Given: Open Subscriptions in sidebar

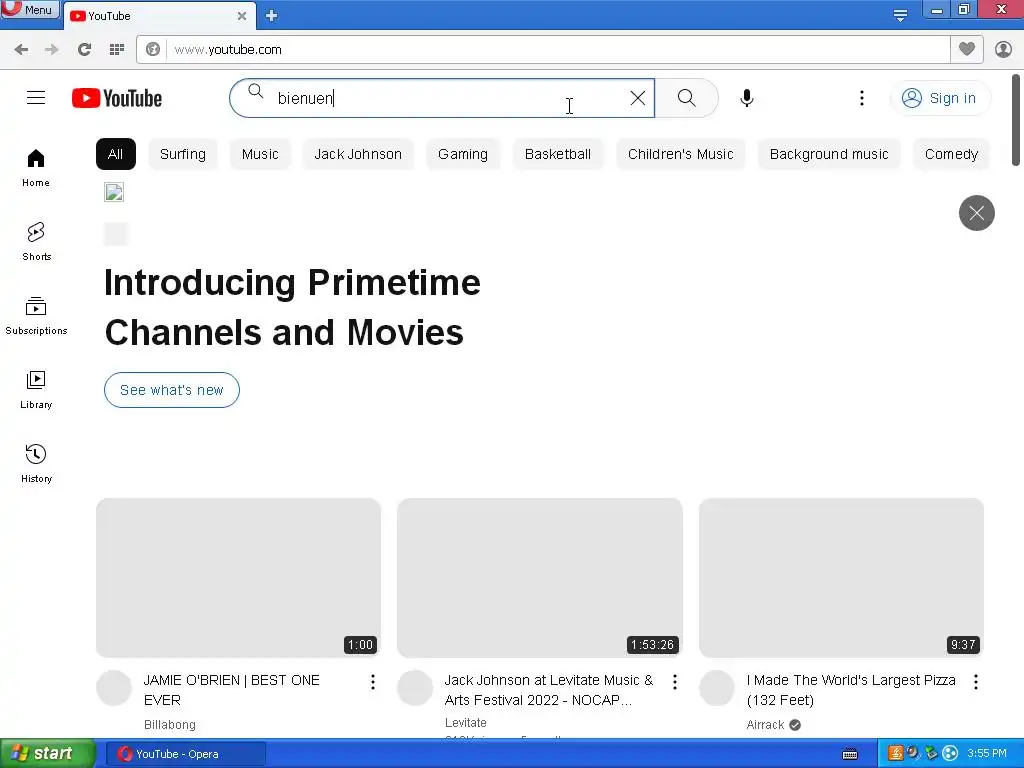Looking at the screenshot, I should coord(36,316).
